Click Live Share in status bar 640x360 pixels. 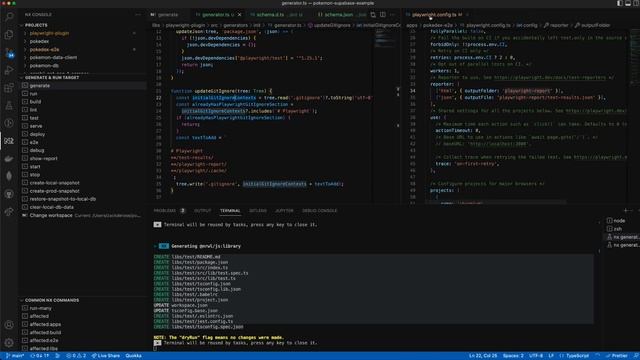coord(106,356)
